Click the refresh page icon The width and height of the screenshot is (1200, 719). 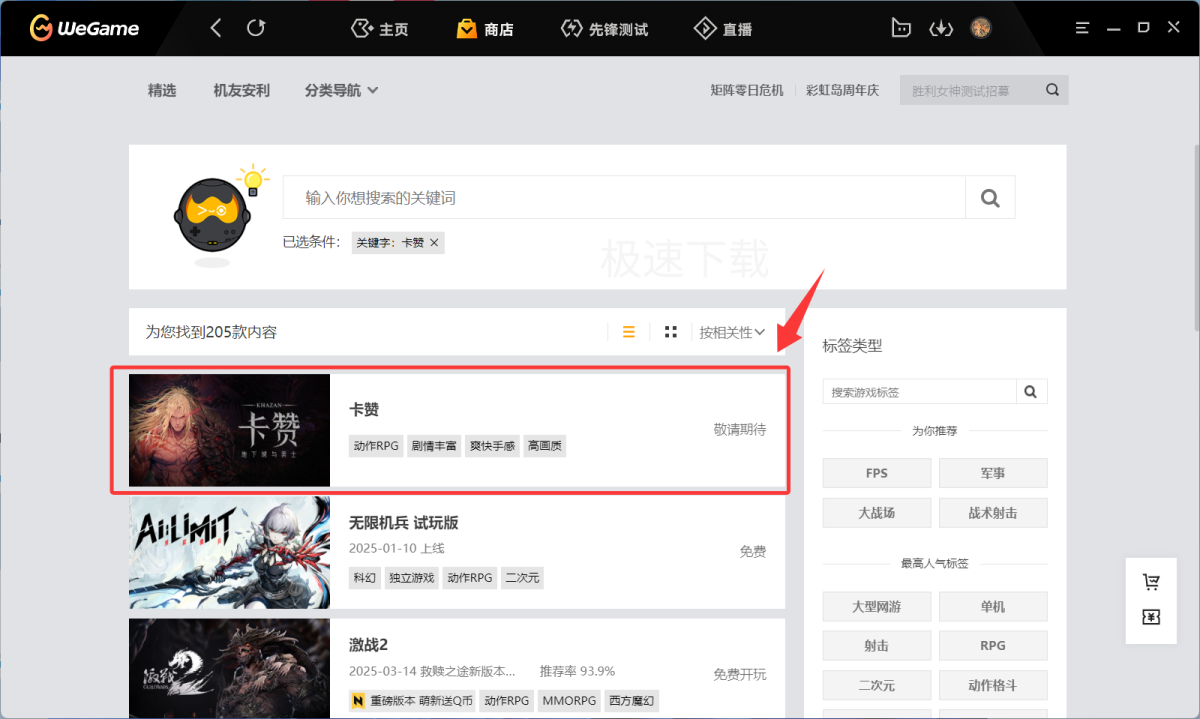tap(256, 28)
